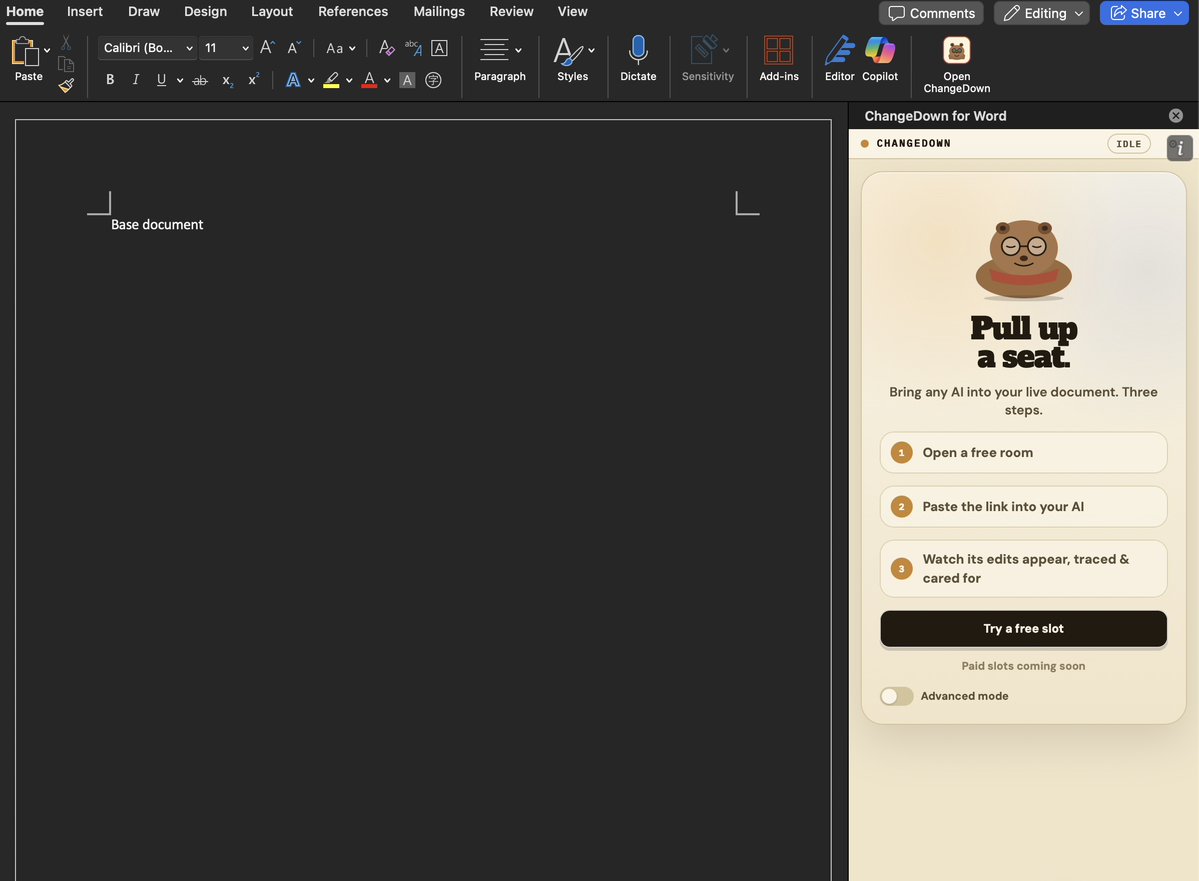Click the IDLE status badge
The height and width of the screenshot is (881, 1199).
coord(1129,144)
